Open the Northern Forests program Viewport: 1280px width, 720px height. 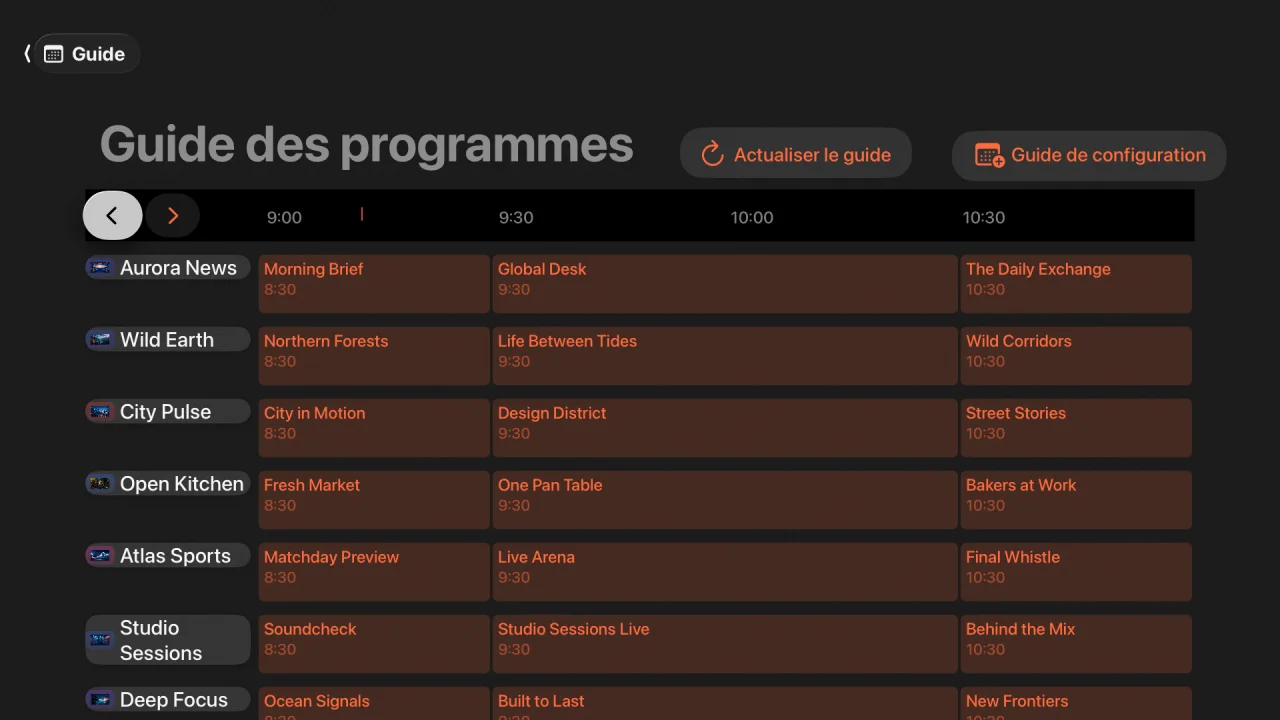tap(374, 356)
